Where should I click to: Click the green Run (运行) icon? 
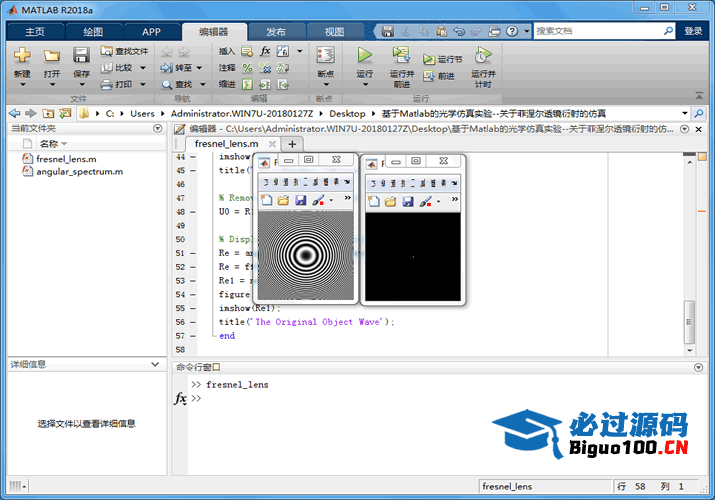pos(364,55)
